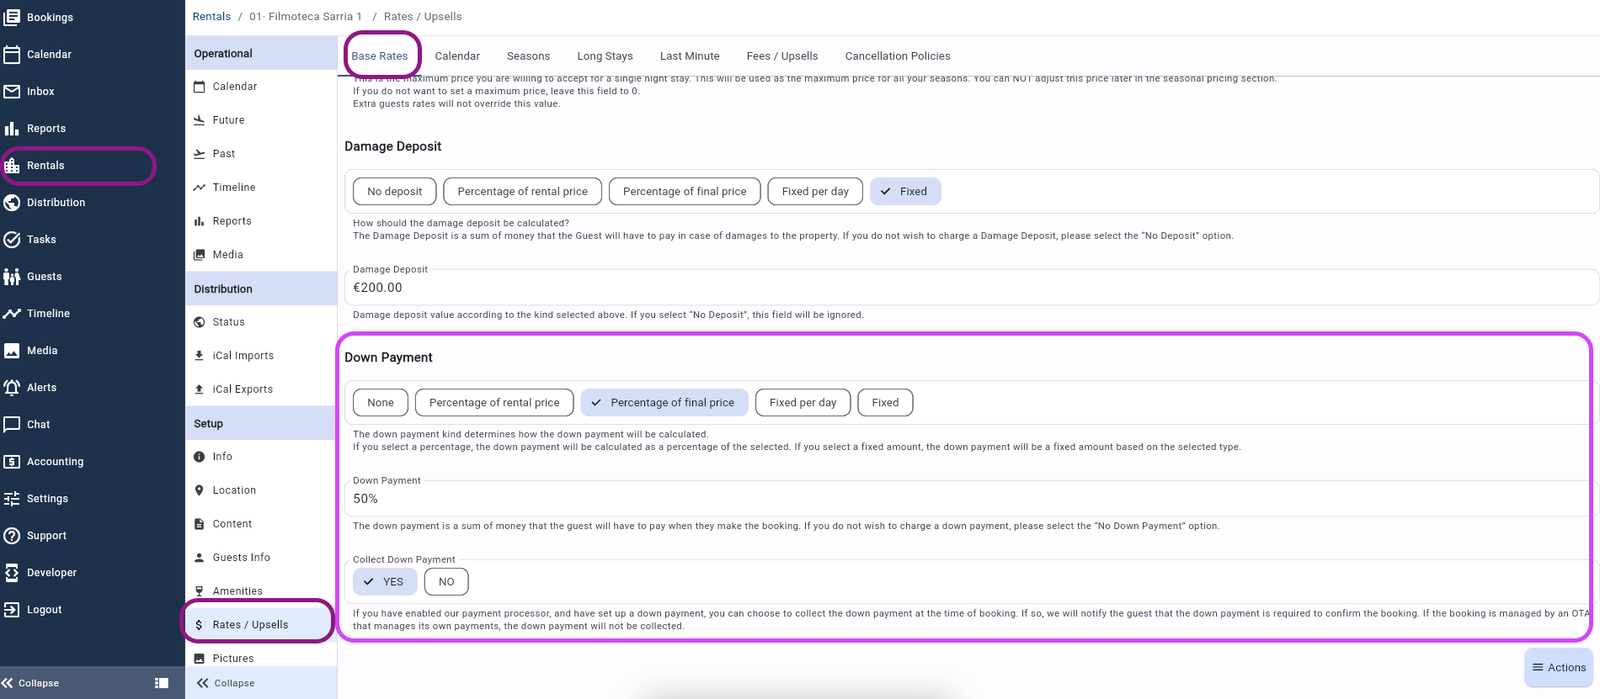Image resolution: width=1600 pixels, height=699 pixels.
Task: Open the Developer icon in sidebar
Action: [12, 572]
